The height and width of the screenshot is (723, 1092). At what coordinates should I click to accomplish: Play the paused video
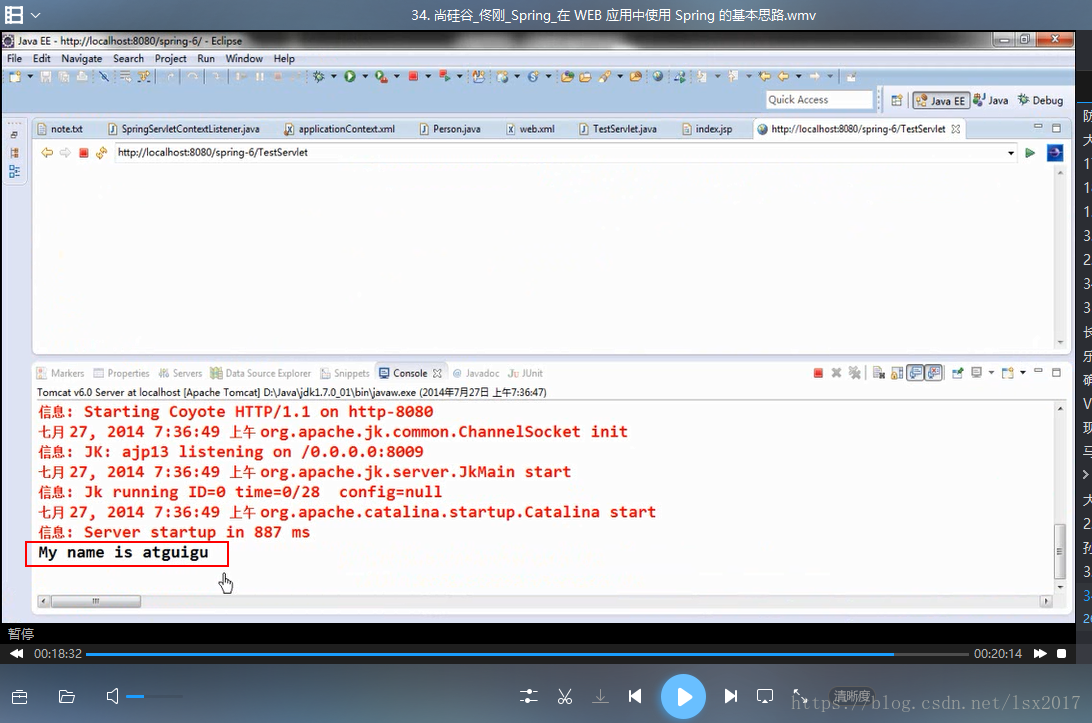[683, 697]
